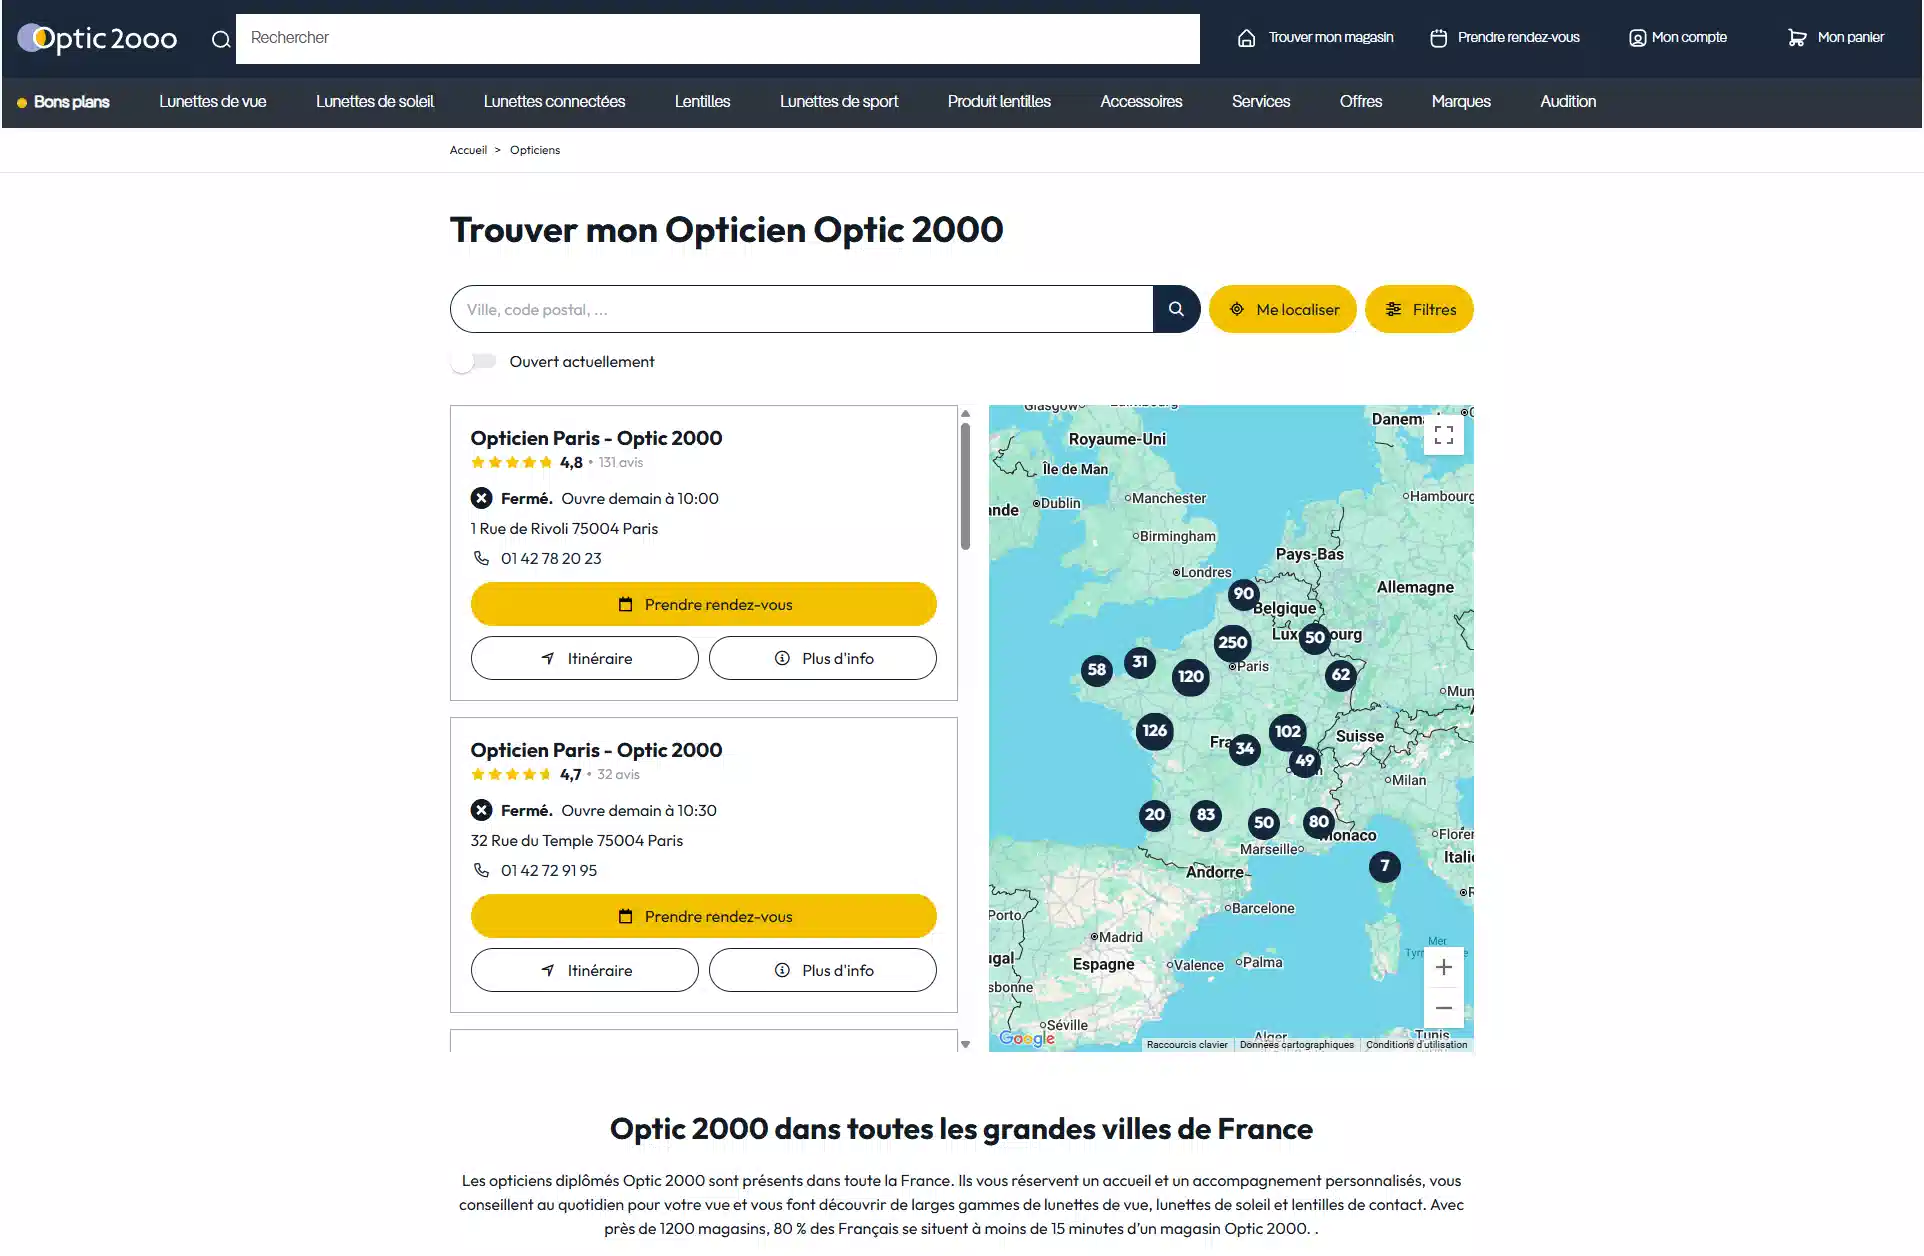Open the Audition menu

[x=1568, y=102]
